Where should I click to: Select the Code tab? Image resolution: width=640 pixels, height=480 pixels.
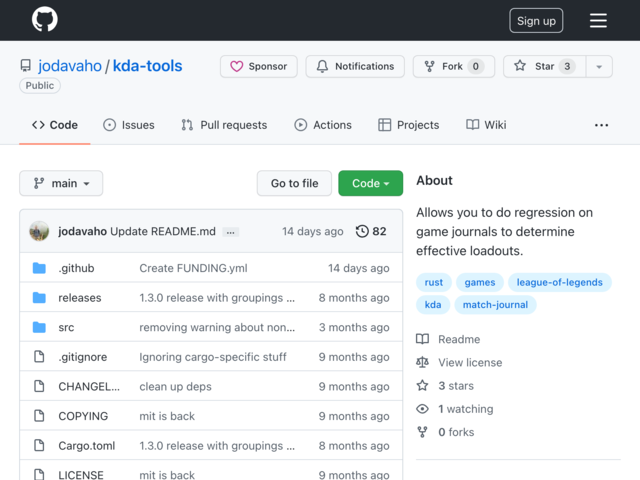point(55,125)
